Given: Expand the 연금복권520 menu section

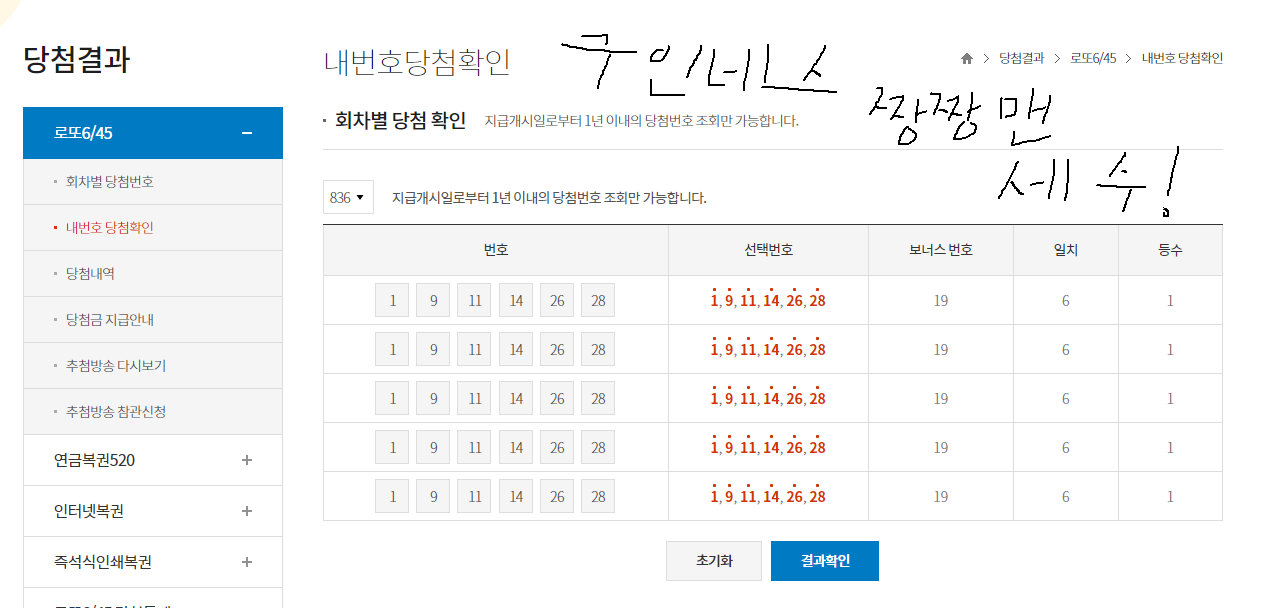Looking at the screenshot, I should tap(247, 460).
